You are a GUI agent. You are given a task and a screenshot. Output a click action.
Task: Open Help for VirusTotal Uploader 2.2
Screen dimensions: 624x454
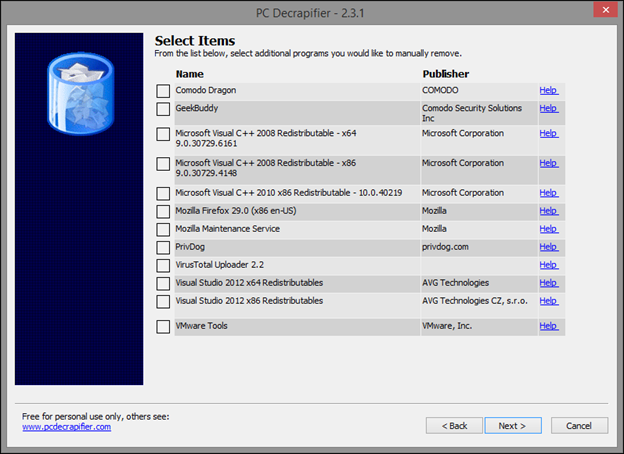[x=549, y=265]
